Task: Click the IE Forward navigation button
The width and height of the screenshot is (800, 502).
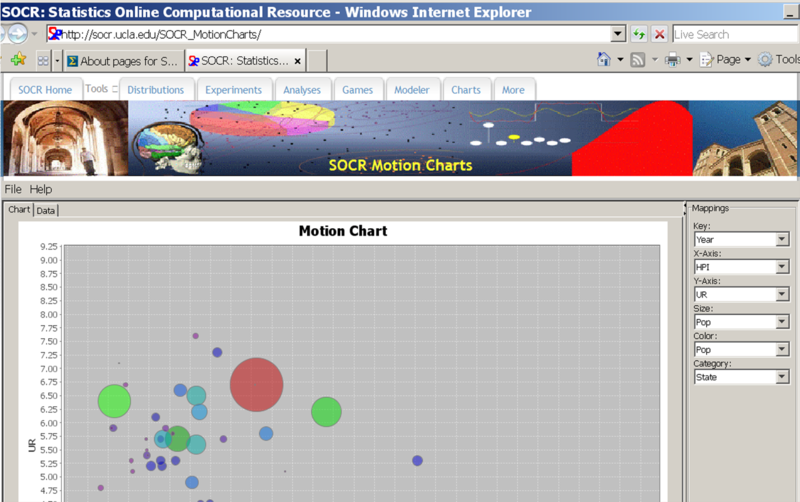Action: point(17,34)
